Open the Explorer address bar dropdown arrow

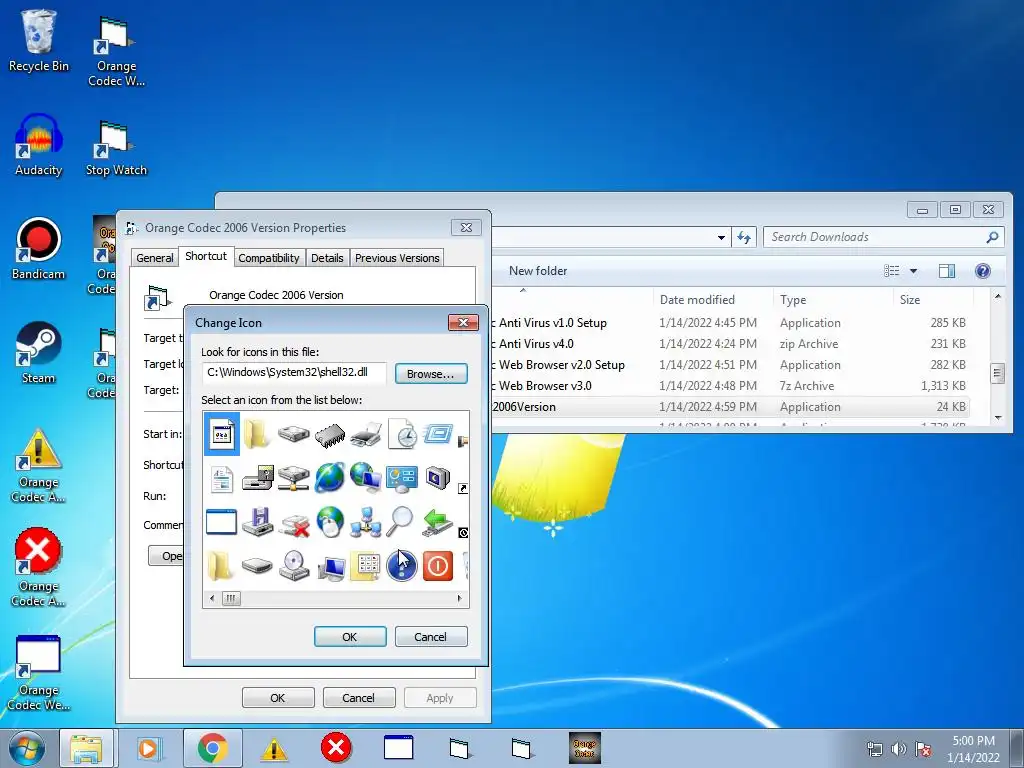click(721, 238)
